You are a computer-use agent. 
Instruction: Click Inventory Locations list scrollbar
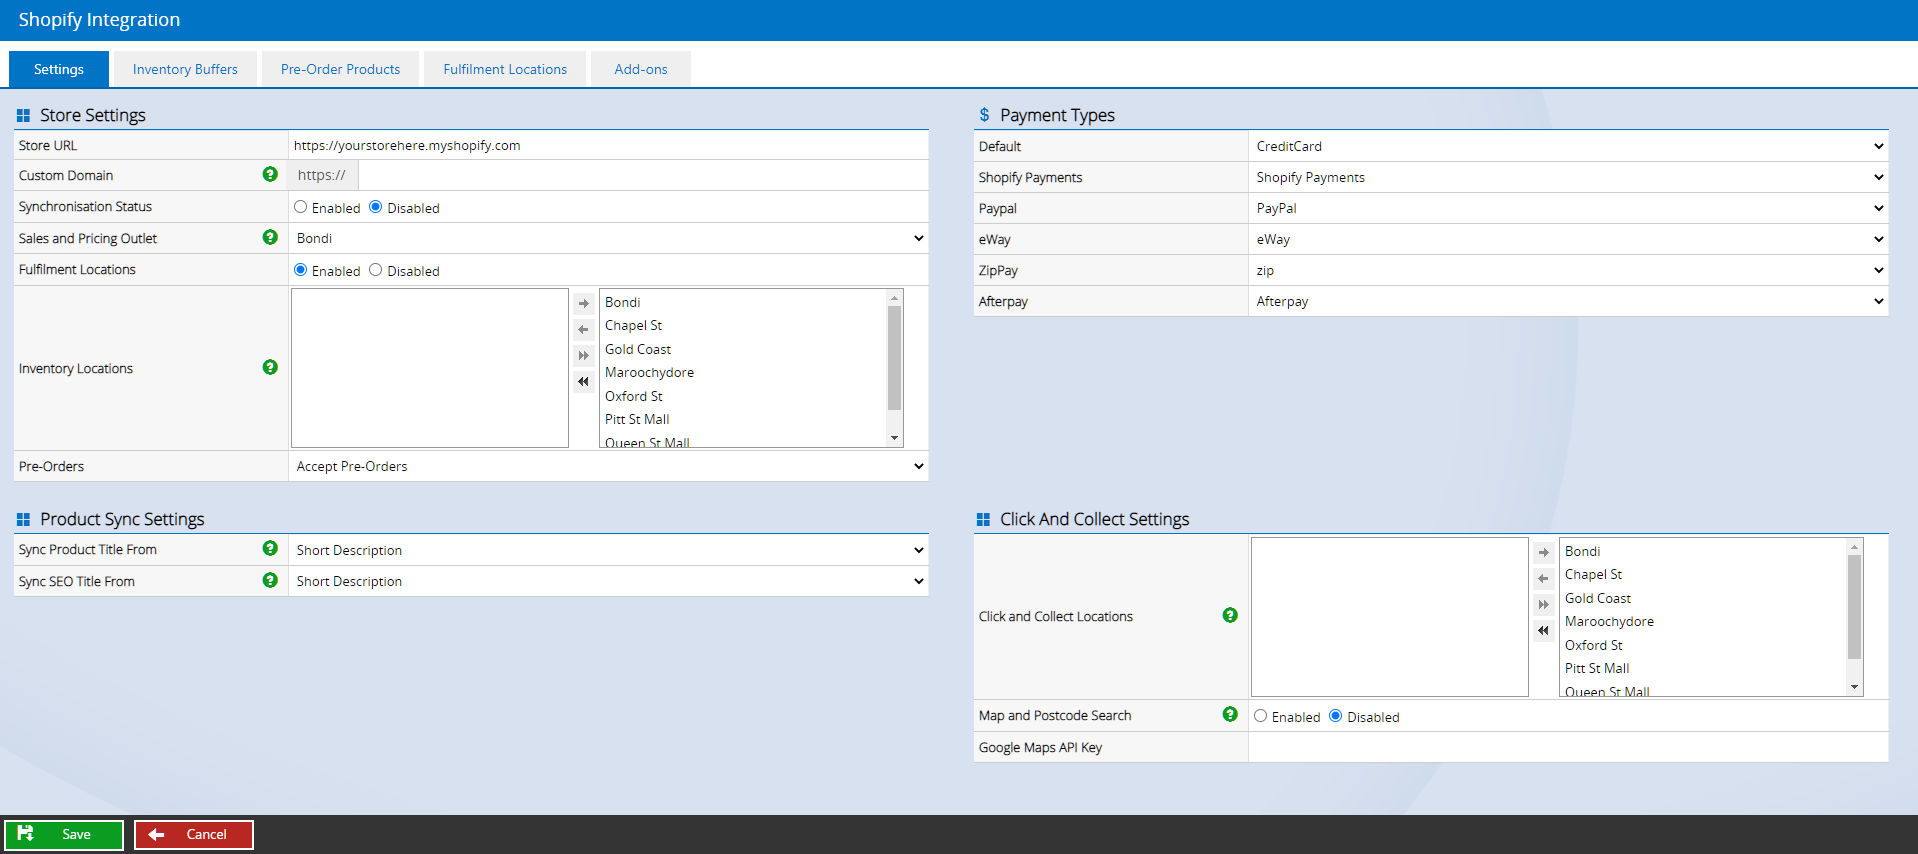coord(895,358)
